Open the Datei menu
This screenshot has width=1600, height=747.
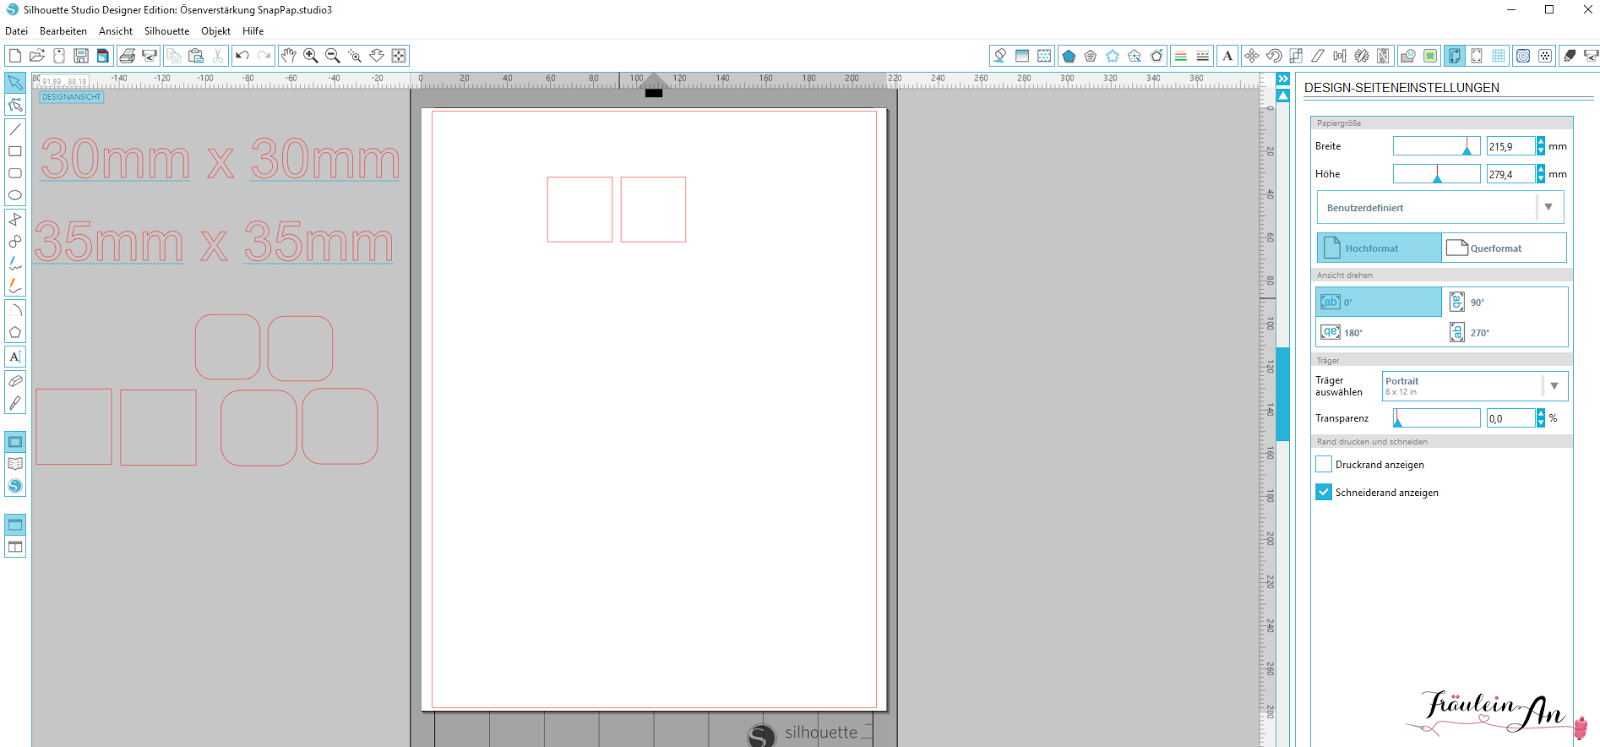16,31
